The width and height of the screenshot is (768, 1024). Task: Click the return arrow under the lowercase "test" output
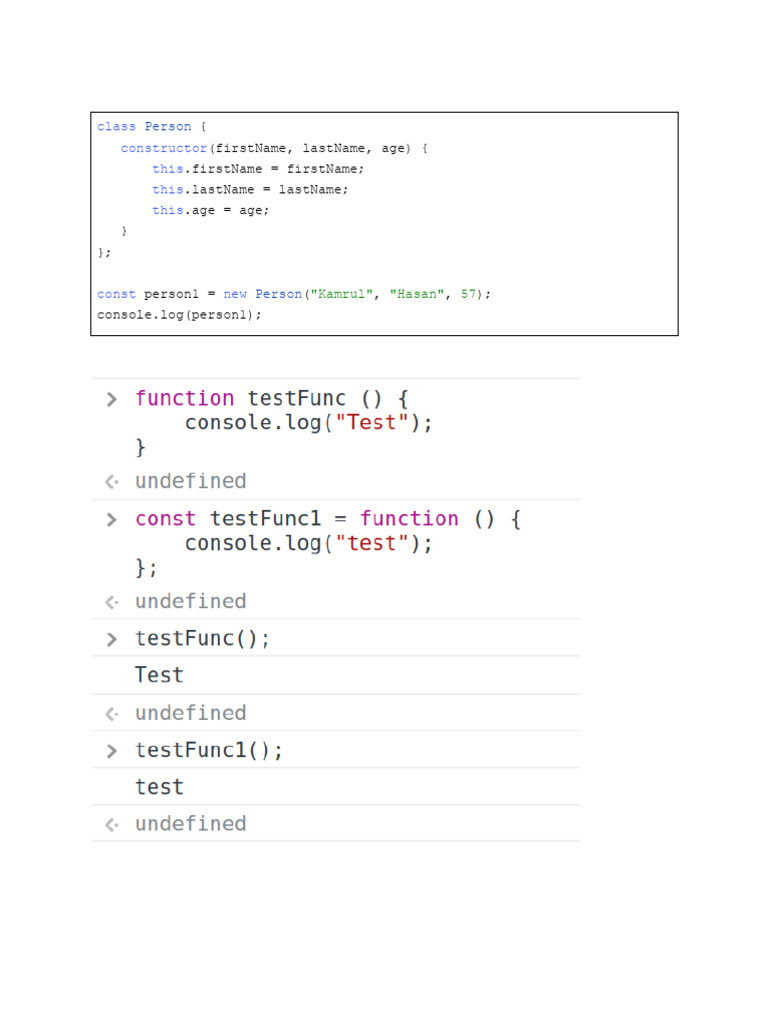[x=112, y=825]
